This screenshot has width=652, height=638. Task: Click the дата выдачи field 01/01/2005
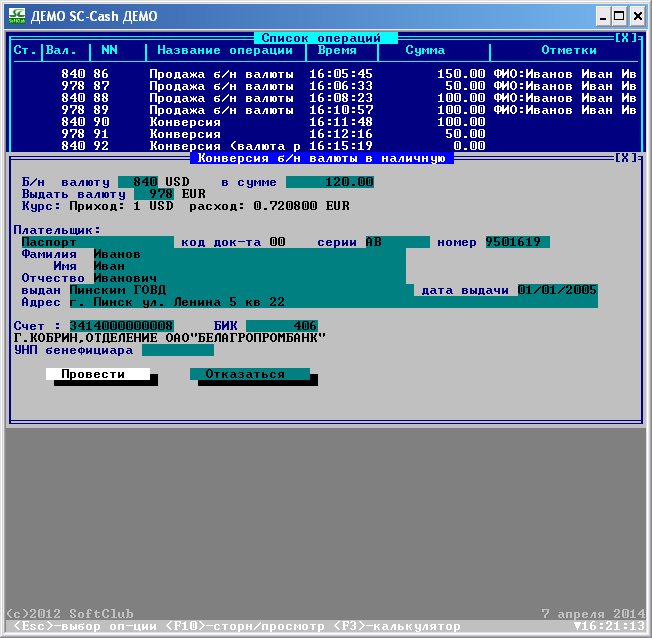558,290
